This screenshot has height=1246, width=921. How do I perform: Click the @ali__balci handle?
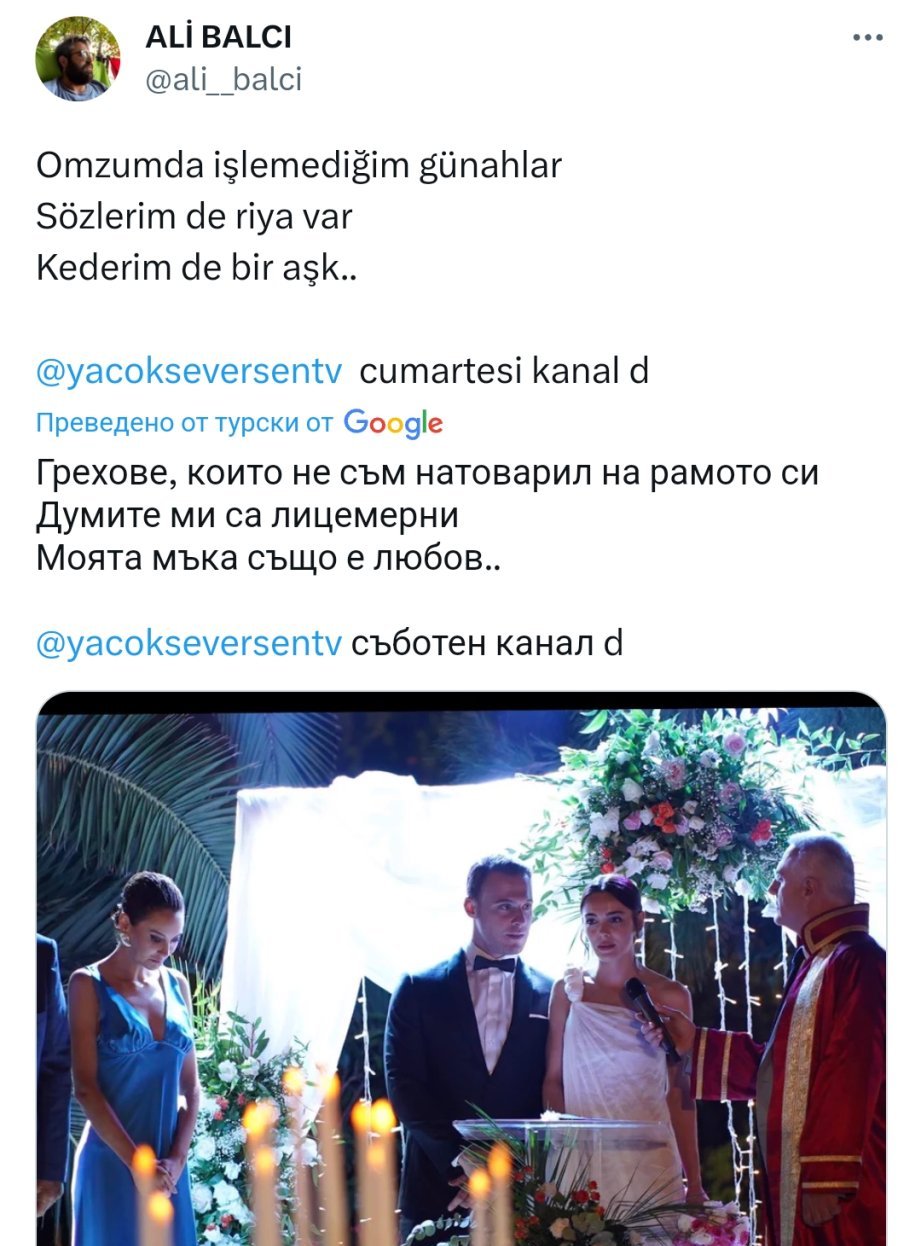(x=223, y=80)
